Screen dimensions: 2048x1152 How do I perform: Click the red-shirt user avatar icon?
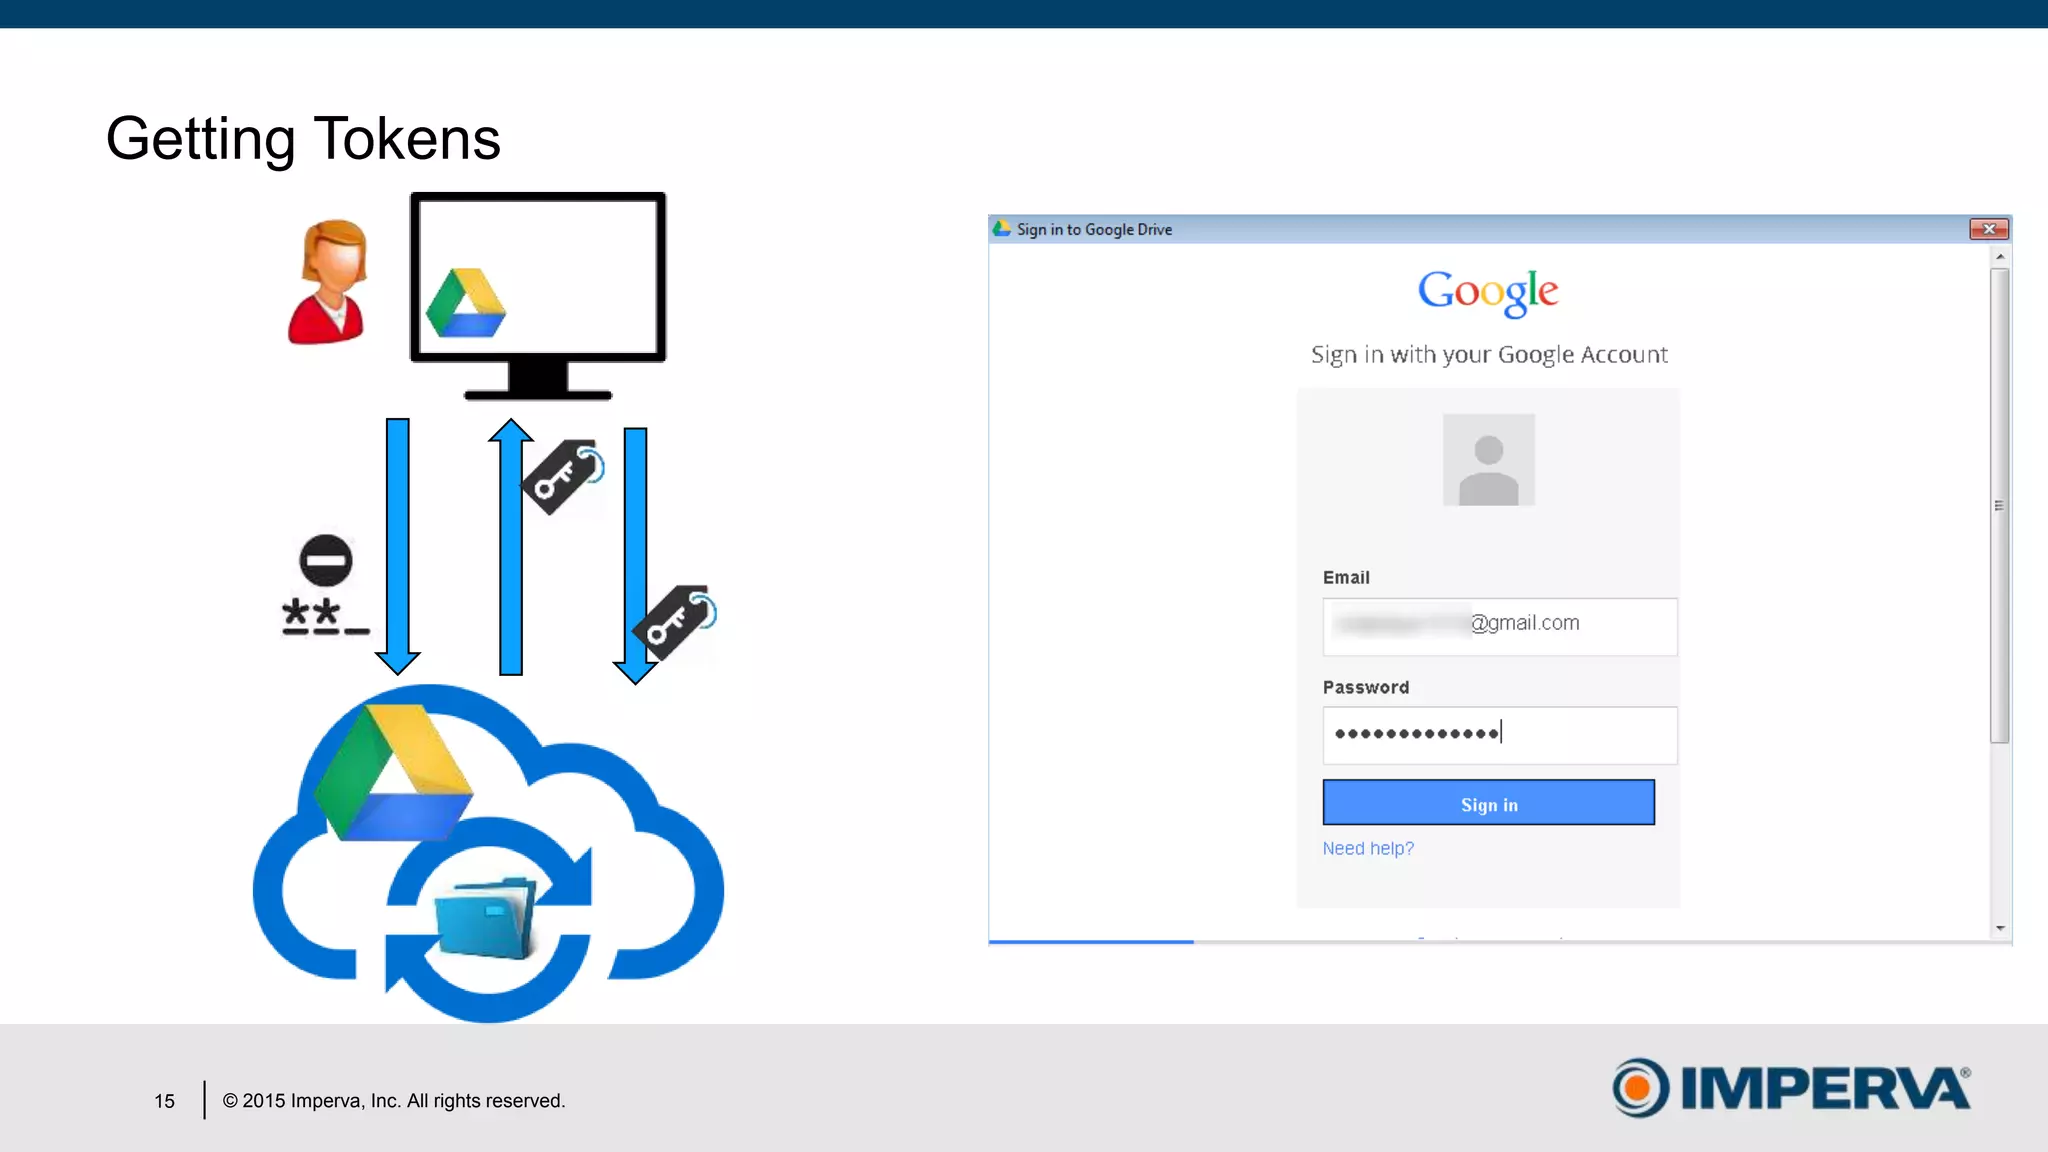tap(328, 282)
